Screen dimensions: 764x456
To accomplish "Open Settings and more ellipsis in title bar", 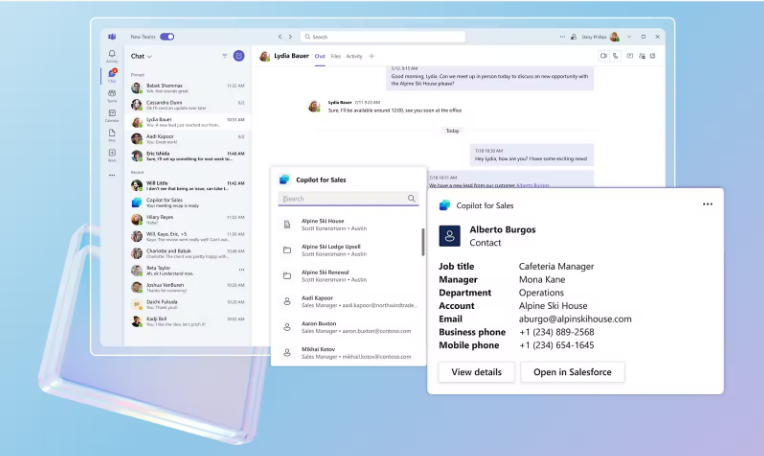I will (x=562, y=37).
